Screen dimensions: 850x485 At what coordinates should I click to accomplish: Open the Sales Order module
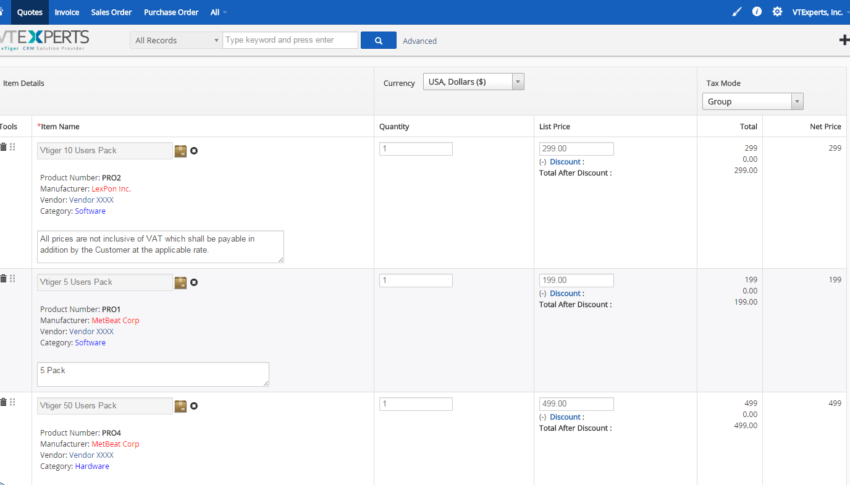[x=111, y=12]
